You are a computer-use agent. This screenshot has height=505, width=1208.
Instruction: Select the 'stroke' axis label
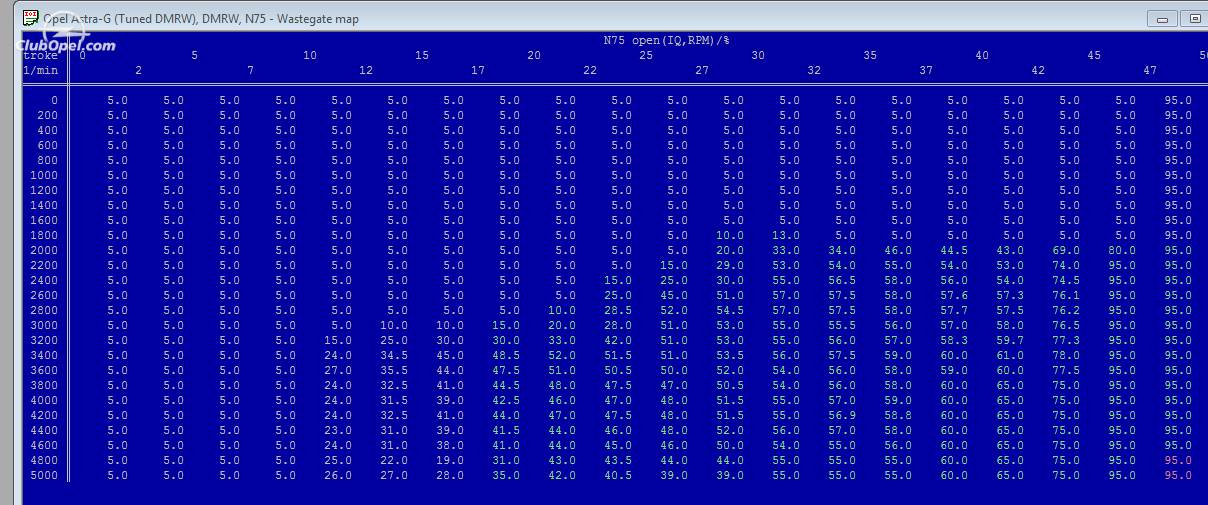41,56
